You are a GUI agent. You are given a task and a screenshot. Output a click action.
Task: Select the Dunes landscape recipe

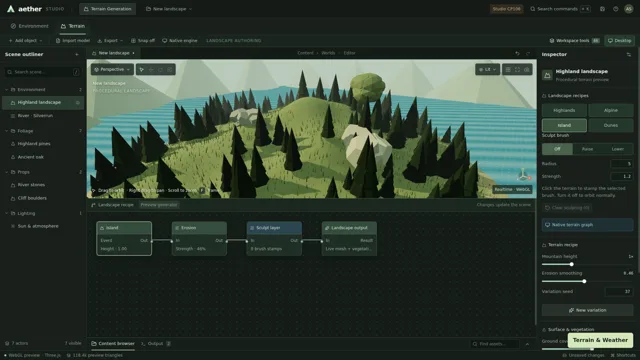point(611,125)
